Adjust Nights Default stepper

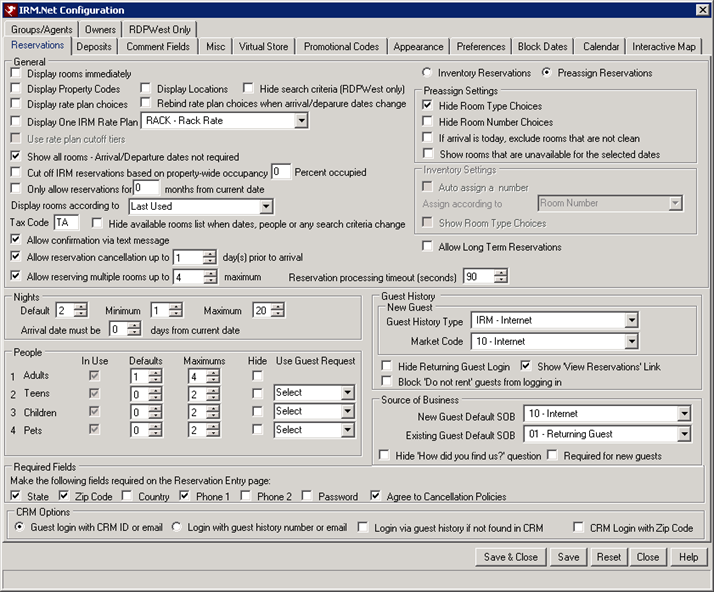pos(81,310)
